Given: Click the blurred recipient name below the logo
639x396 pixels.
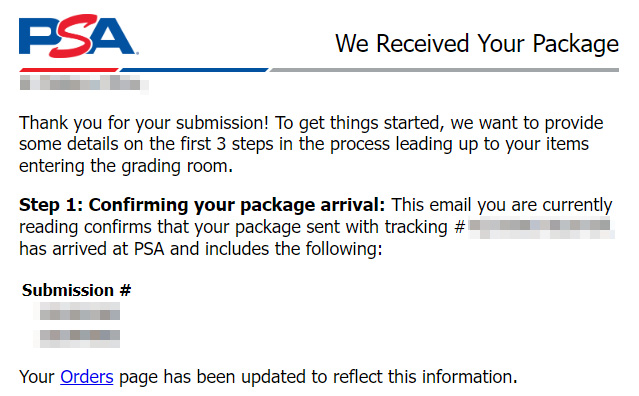Looking at the screenshot, I should coord(84,84).
